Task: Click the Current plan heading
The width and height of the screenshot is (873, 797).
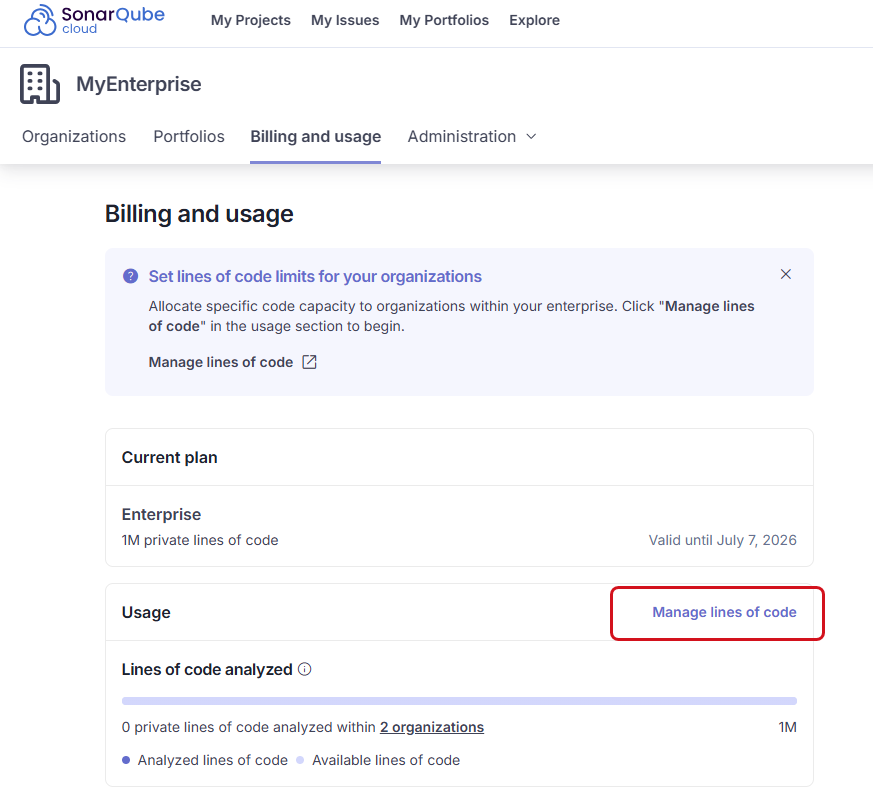Action: [169, 457]
